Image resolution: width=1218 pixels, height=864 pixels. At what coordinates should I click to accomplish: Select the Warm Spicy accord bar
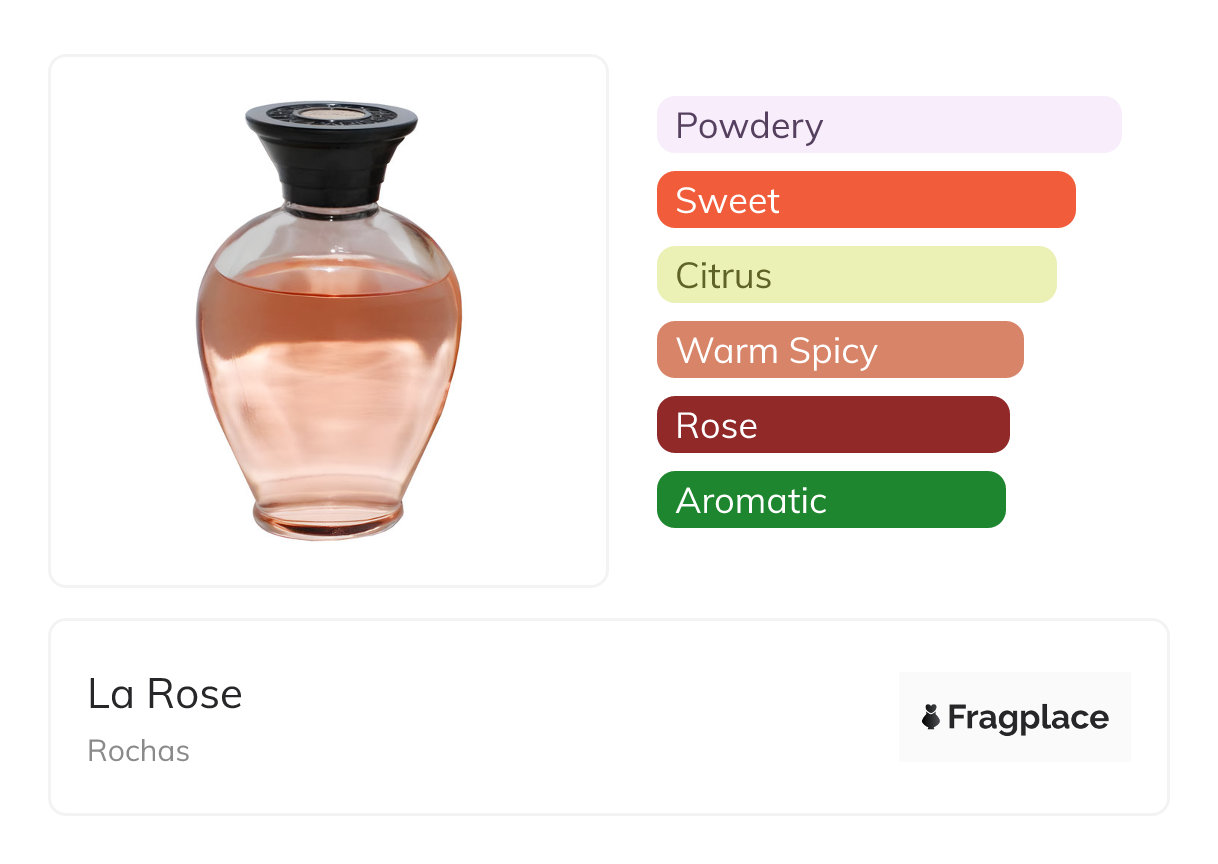click(840, 350)
